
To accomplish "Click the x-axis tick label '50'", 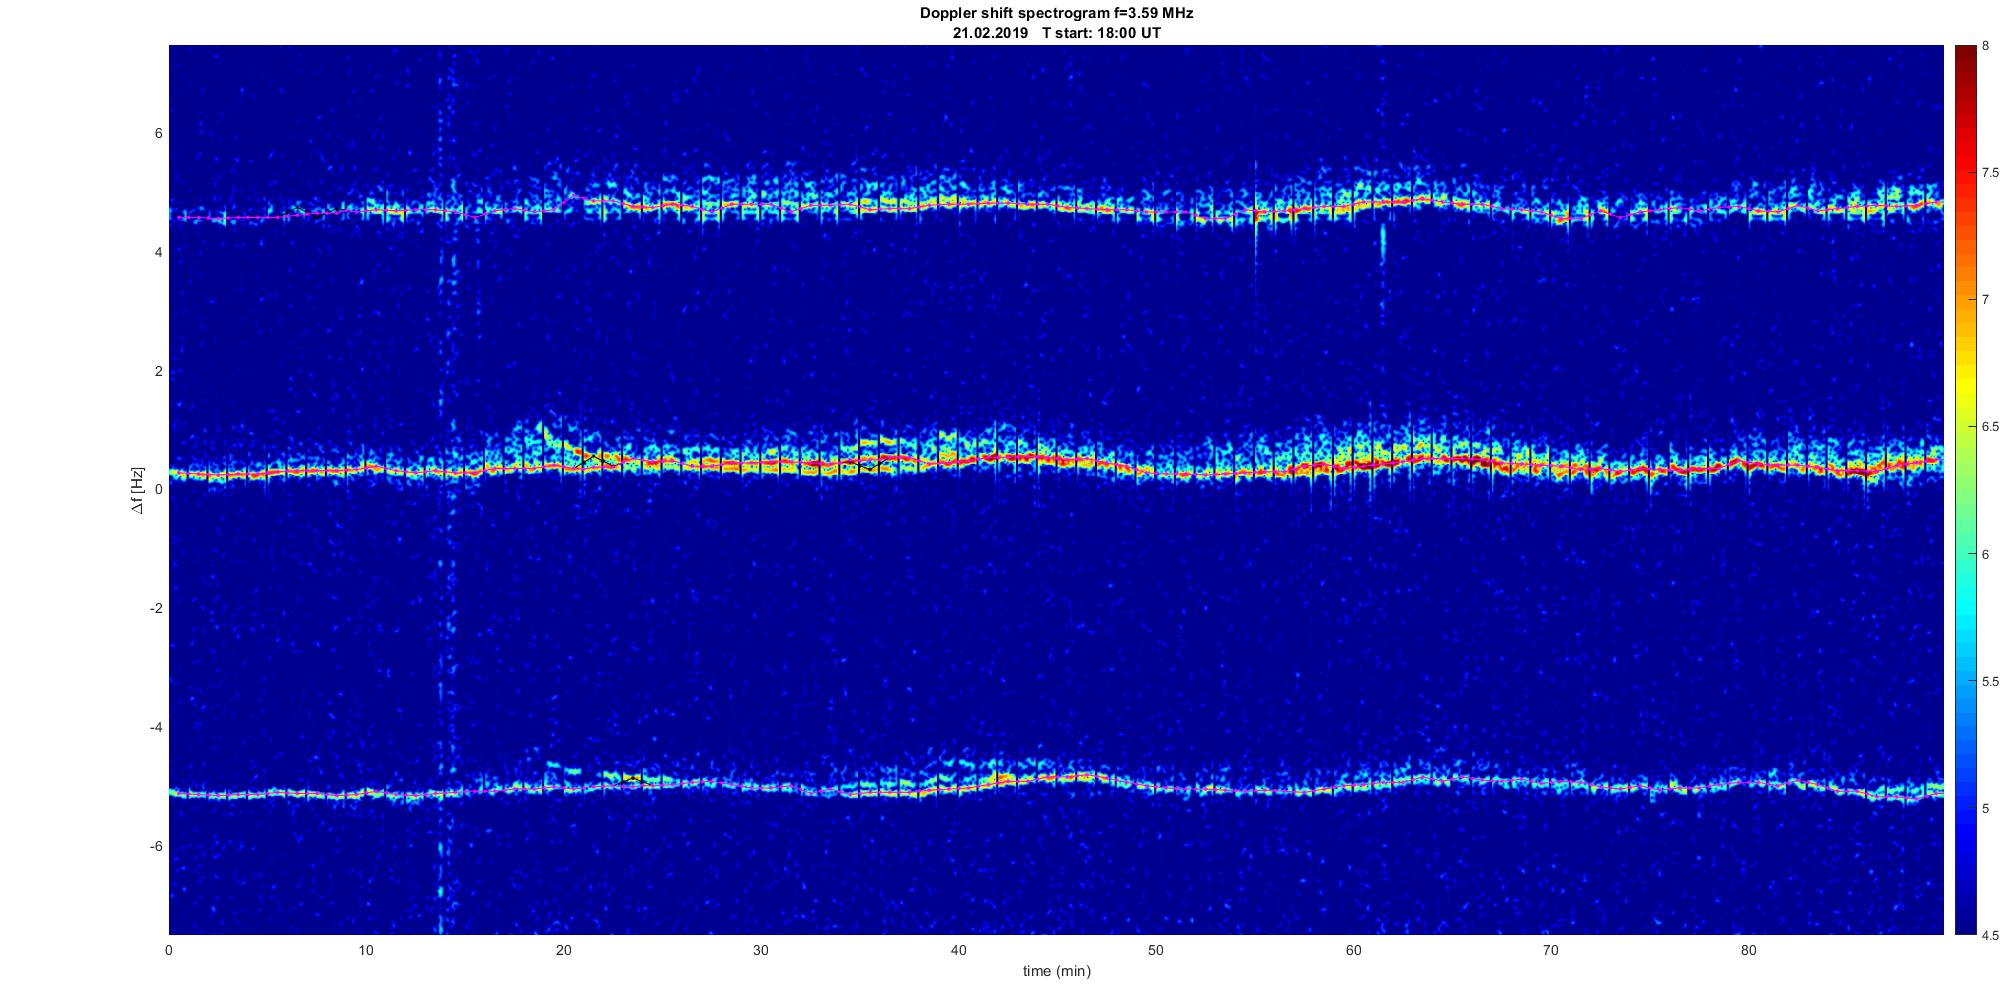I will point(1156,950).
